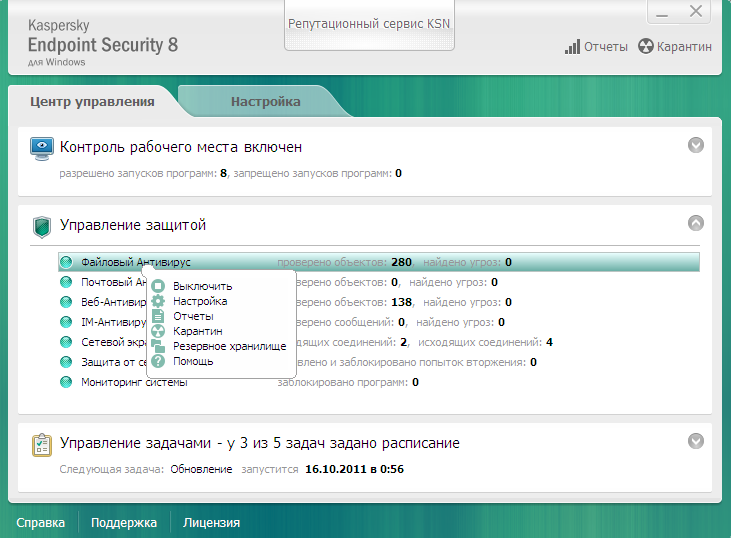
Task: Toggle status indicator of Веб-Антивирус
Action: pos(66,302)
